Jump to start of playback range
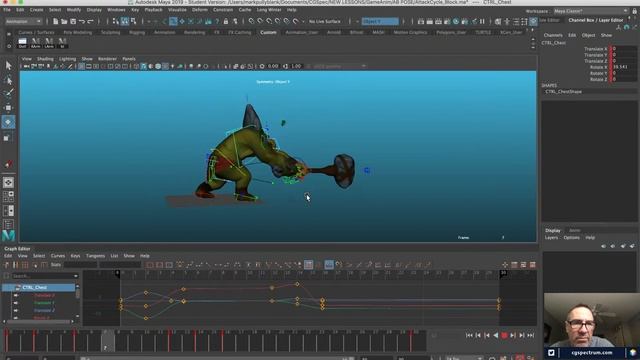This screenshot has width=640, height=360. (x=469, y=335)
